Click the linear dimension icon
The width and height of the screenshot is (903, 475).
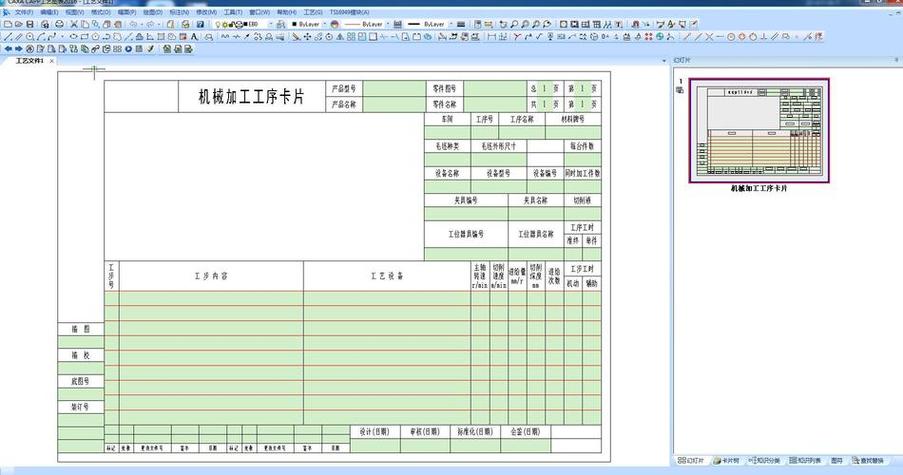coord(492,36)
